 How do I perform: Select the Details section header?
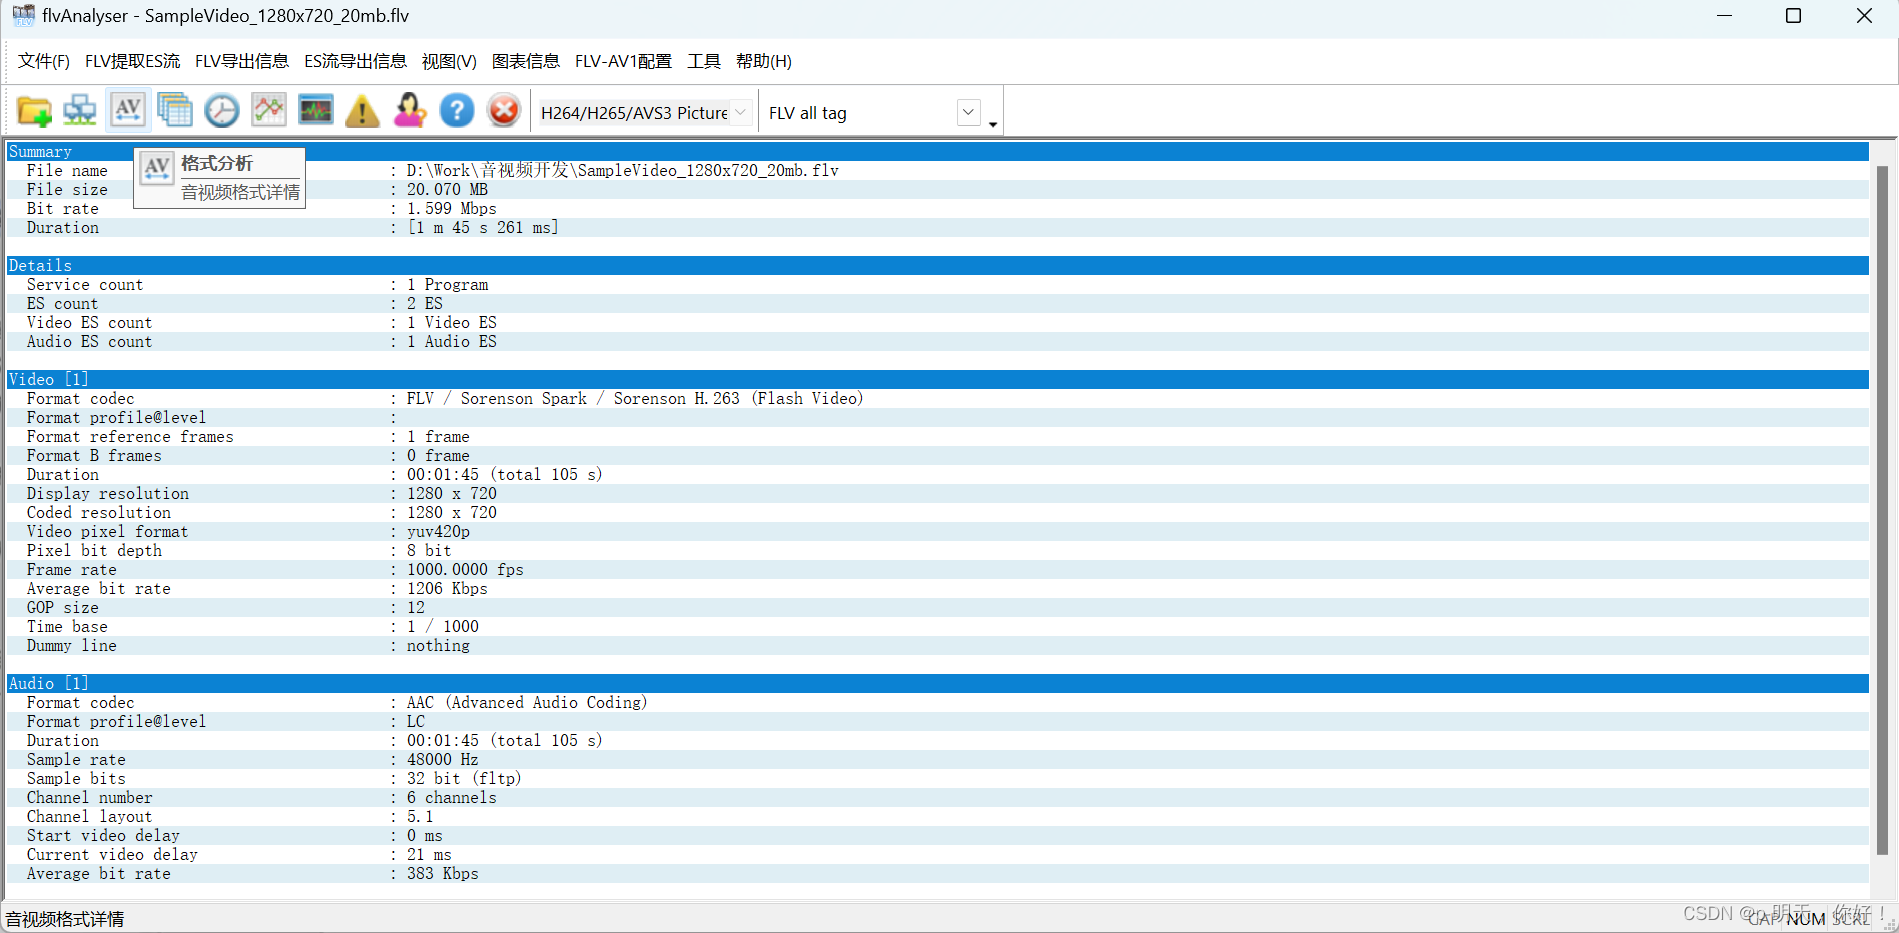coord(938,265)
